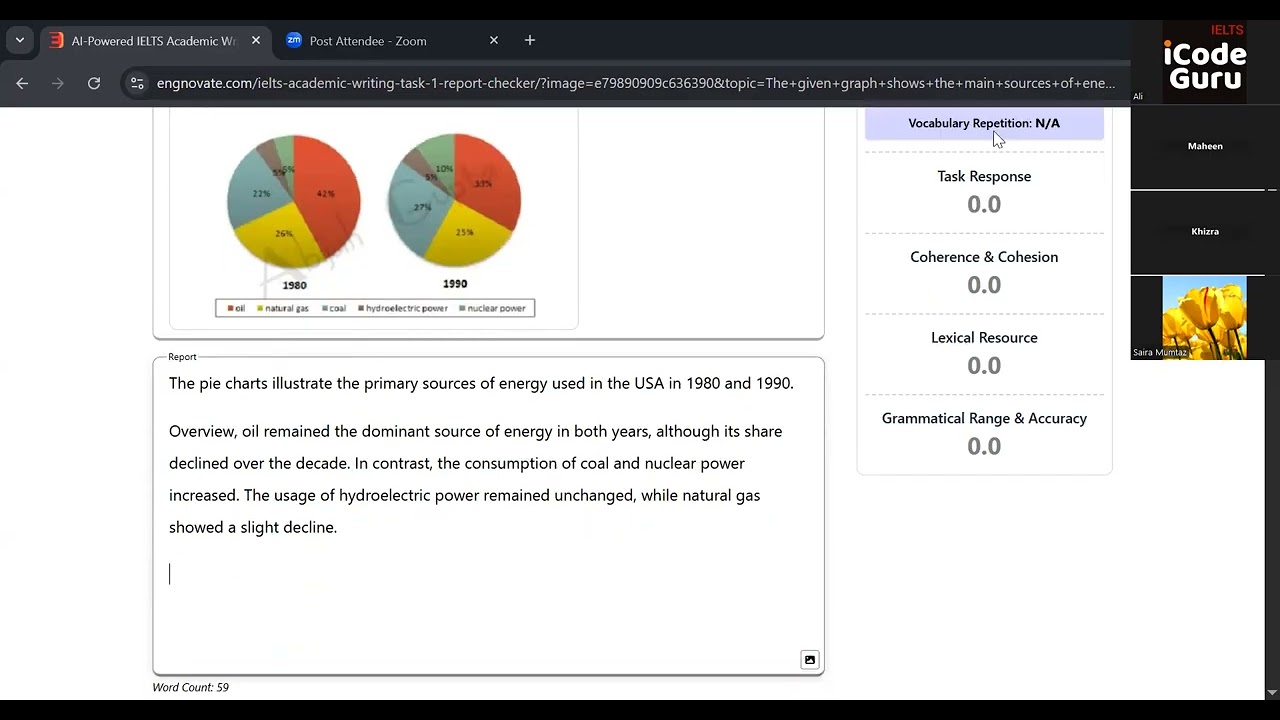This screenshot has width=1280, height=720.
Task: Focus the engnovate.com address bar
Action: click(x=635, y=83)
